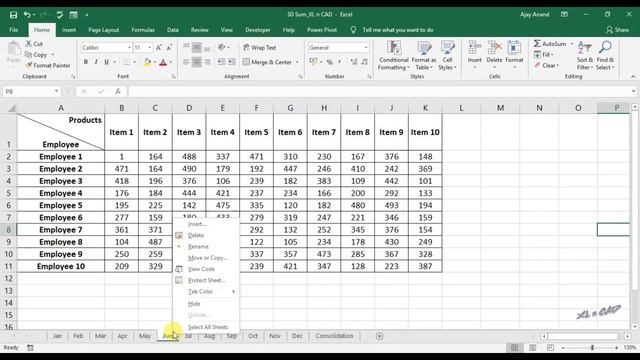Click the Select All corner triangle

click(12, 108)
